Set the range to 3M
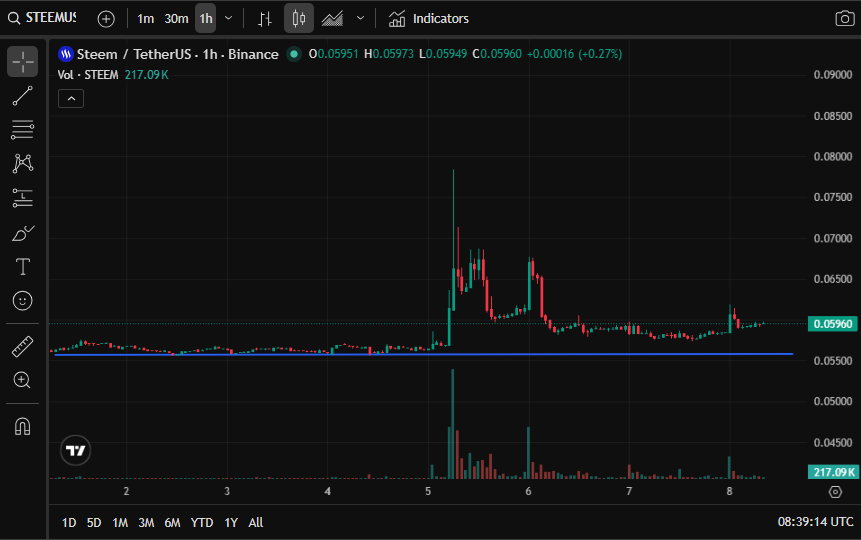The image size is (861, 540). click(146, 522)
